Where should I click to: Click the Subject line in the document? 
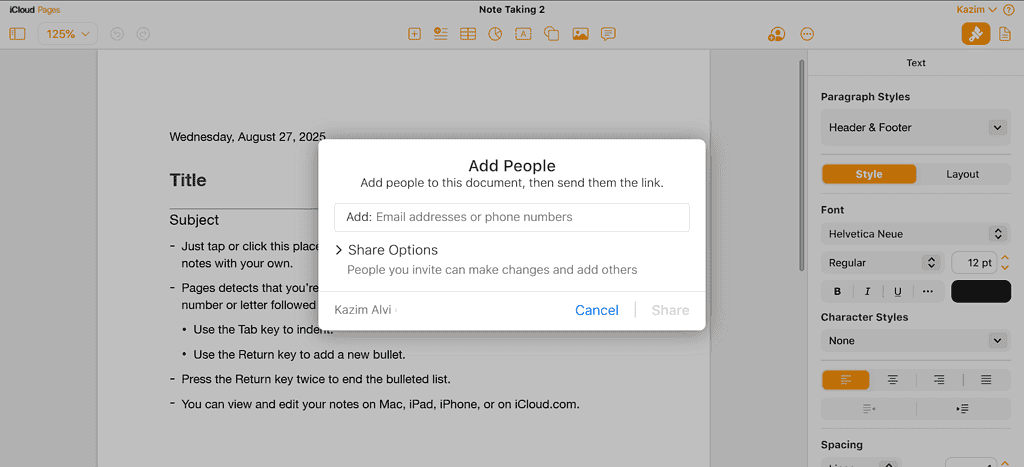pos(194,220)
